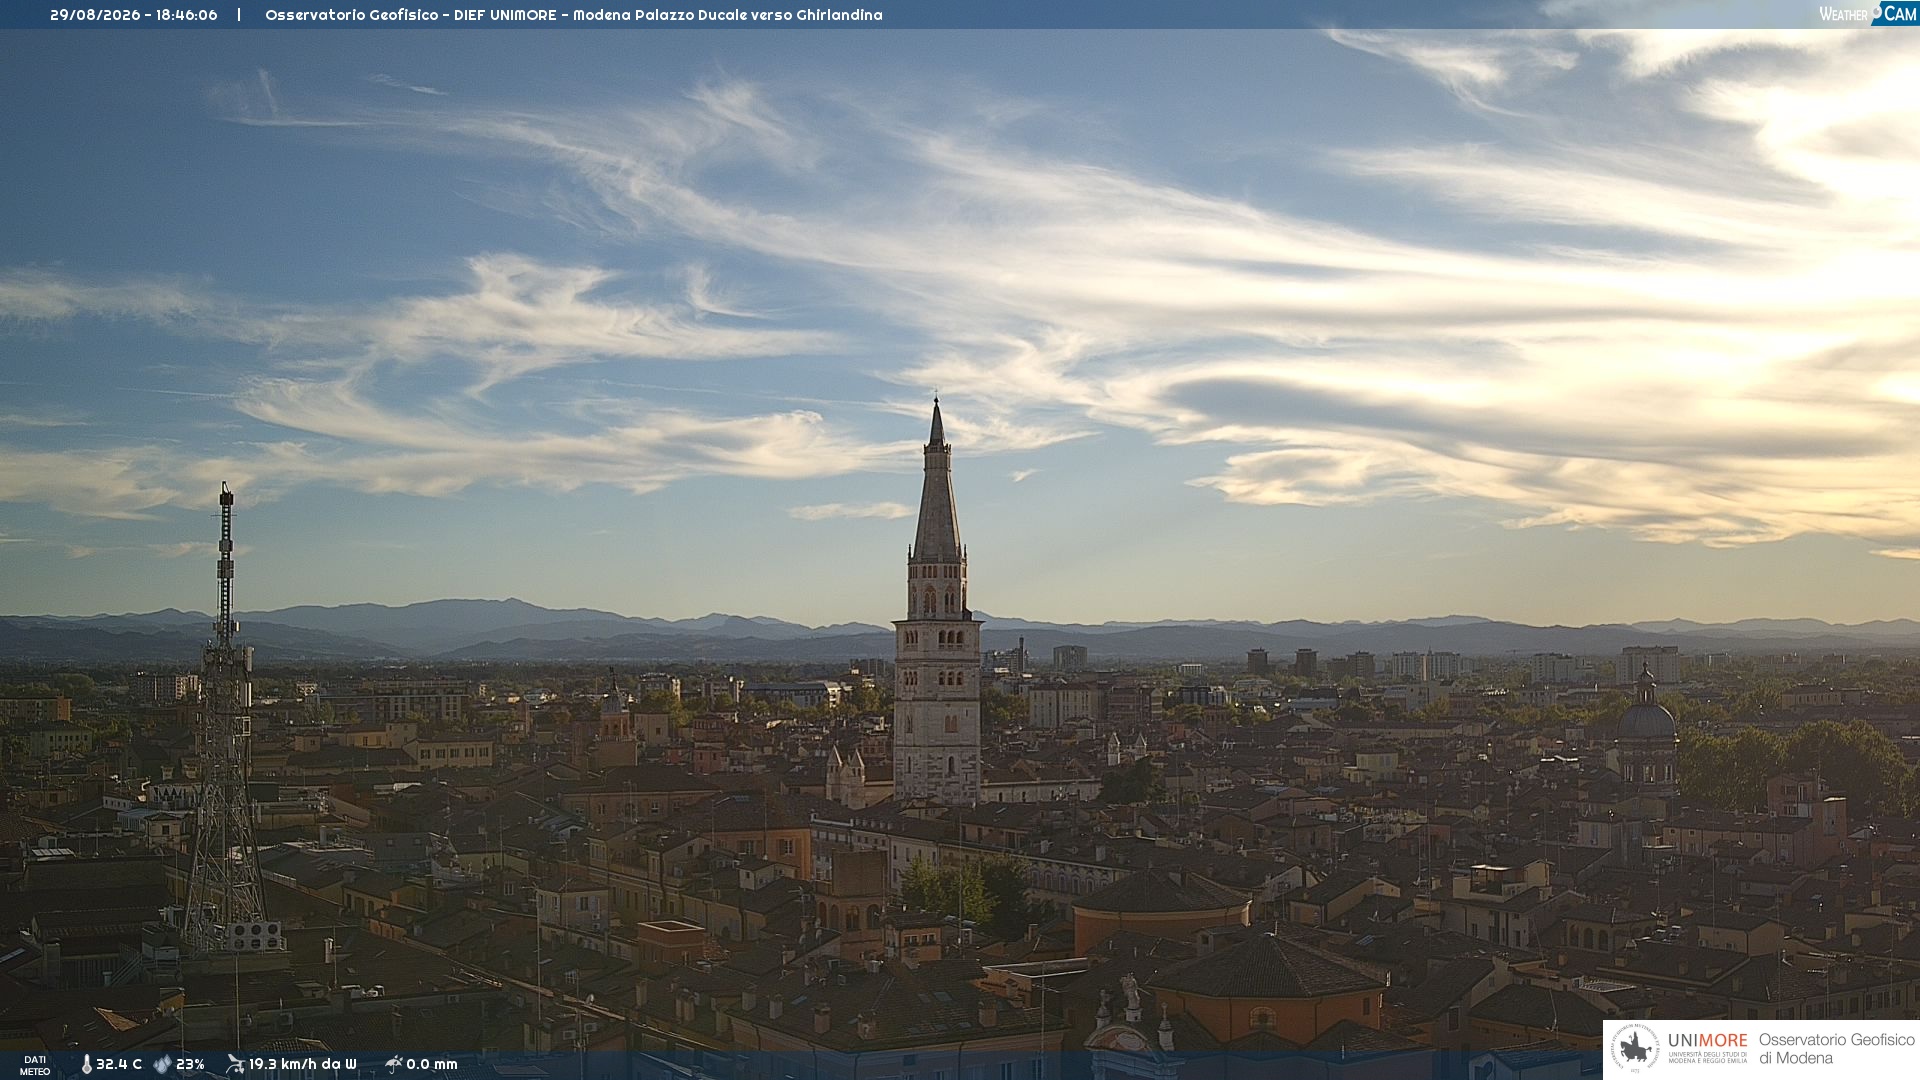Viewport: 1920px width, 1080px height.
Task: Select the 32.4 C temperature reading
Action: (x=118, y=1064)
